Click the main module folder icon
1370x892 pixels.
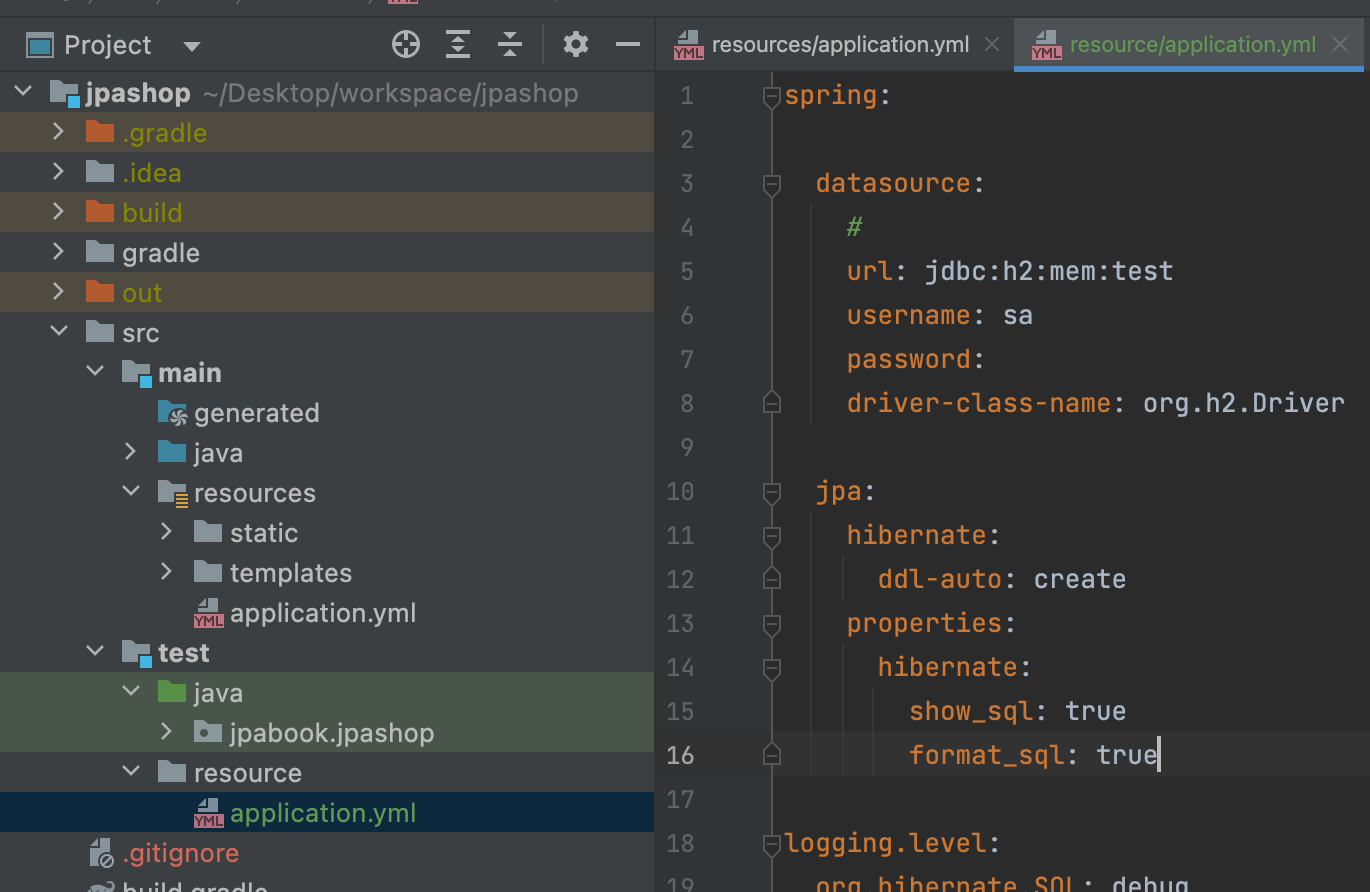point(137,373)
